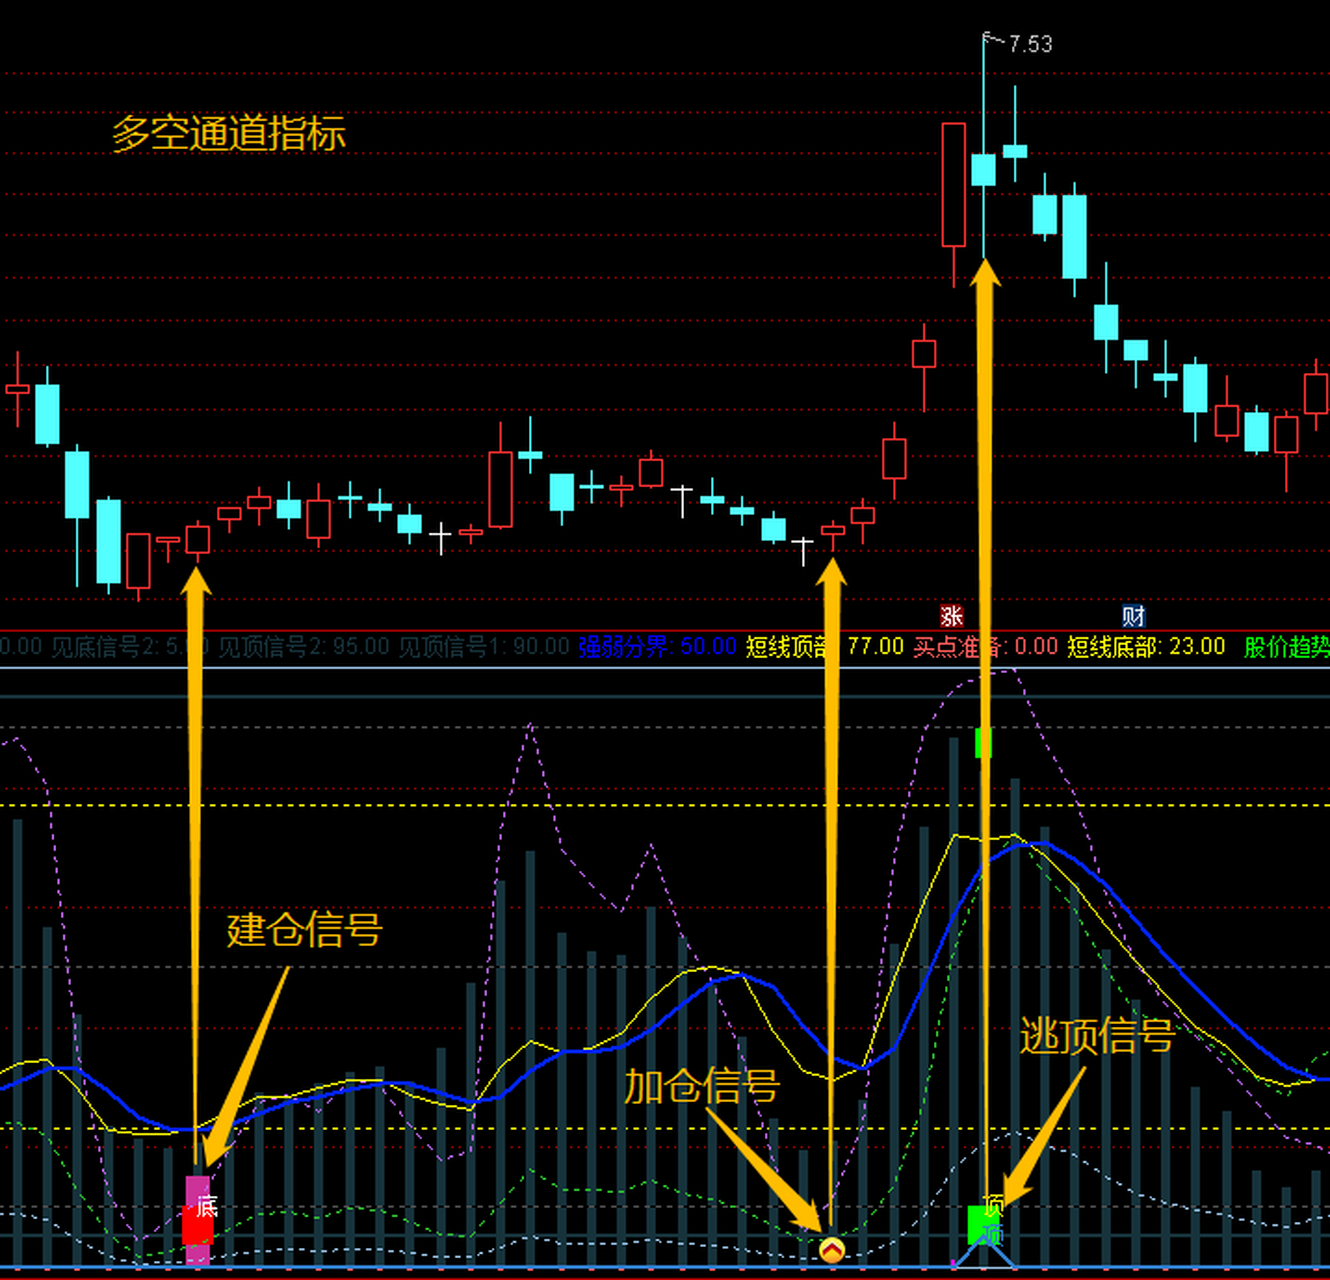This screenshot has height=1280, width=1330.
Task: Click the tall red candlestick below 7.53
Action: point(954,185)
